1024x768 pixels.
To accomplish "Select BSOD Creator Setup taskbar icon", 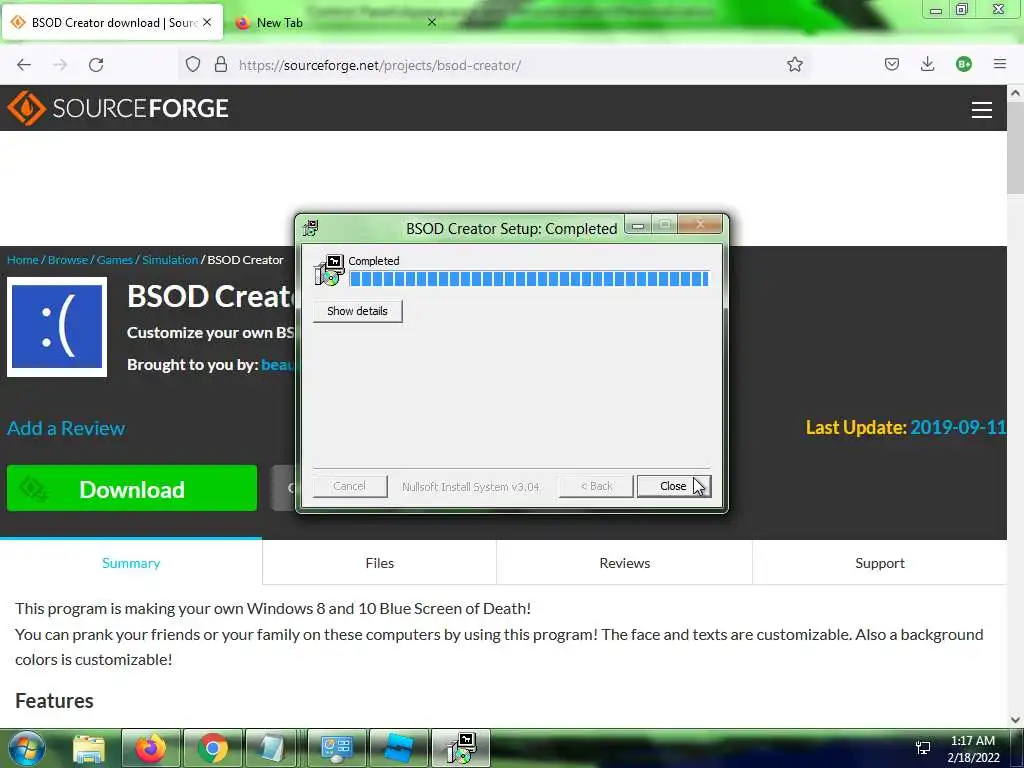I will tap(461, 748).
